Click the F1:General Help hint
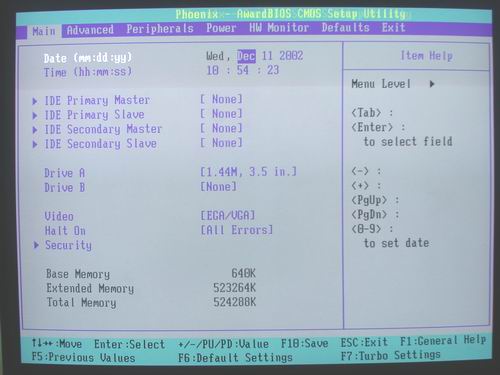Screen dimensions: 500x375 (x=443, y=340)
